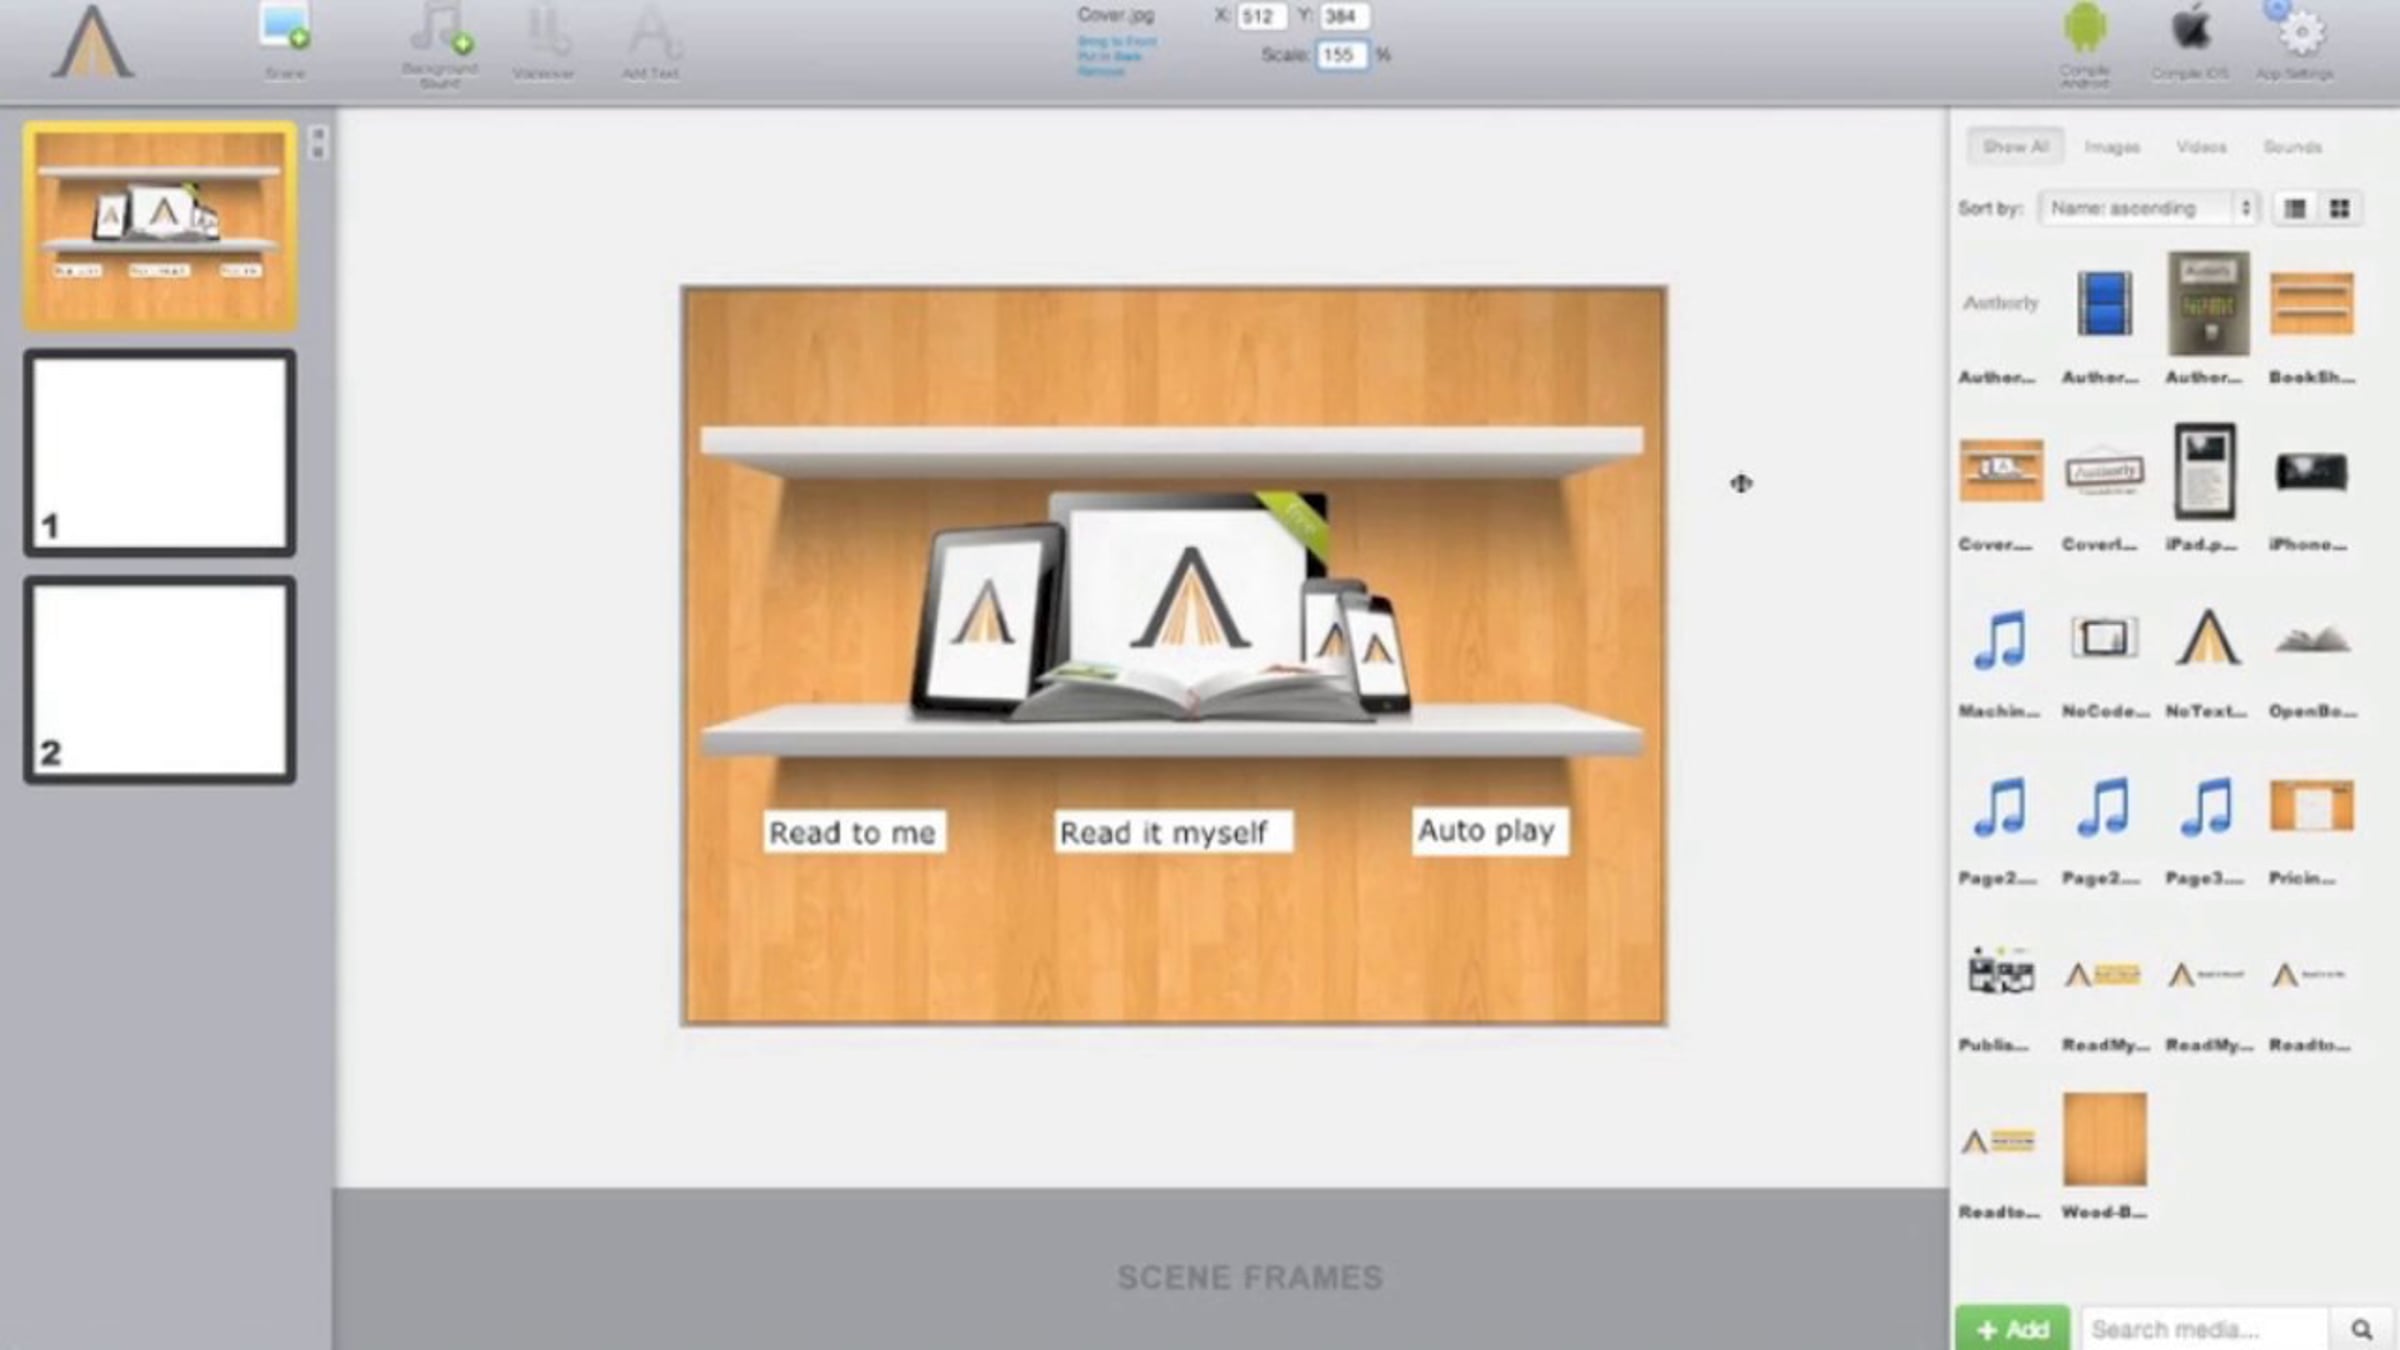The width and height of the screenshot is (2400, 1350).
Task: Switch media panel to grid view
Action: pyautogui.click(x=2340, y=208)
